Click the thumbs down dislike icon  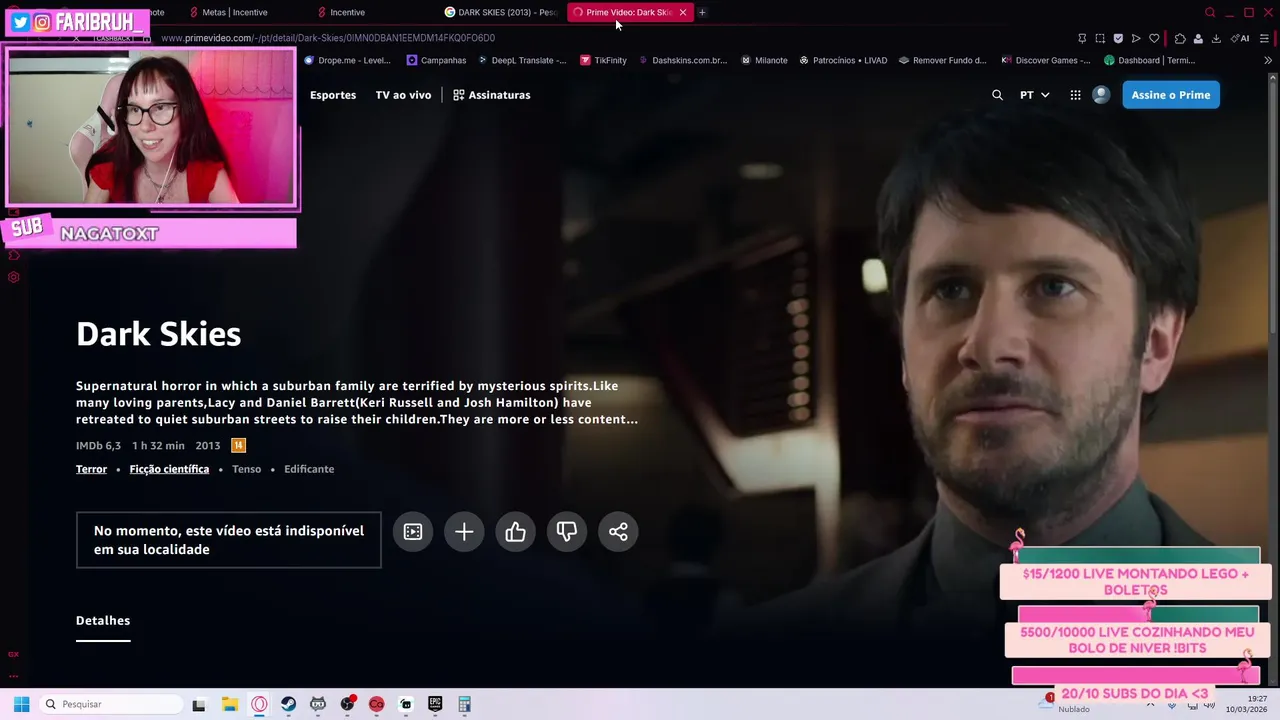(567, 532)
